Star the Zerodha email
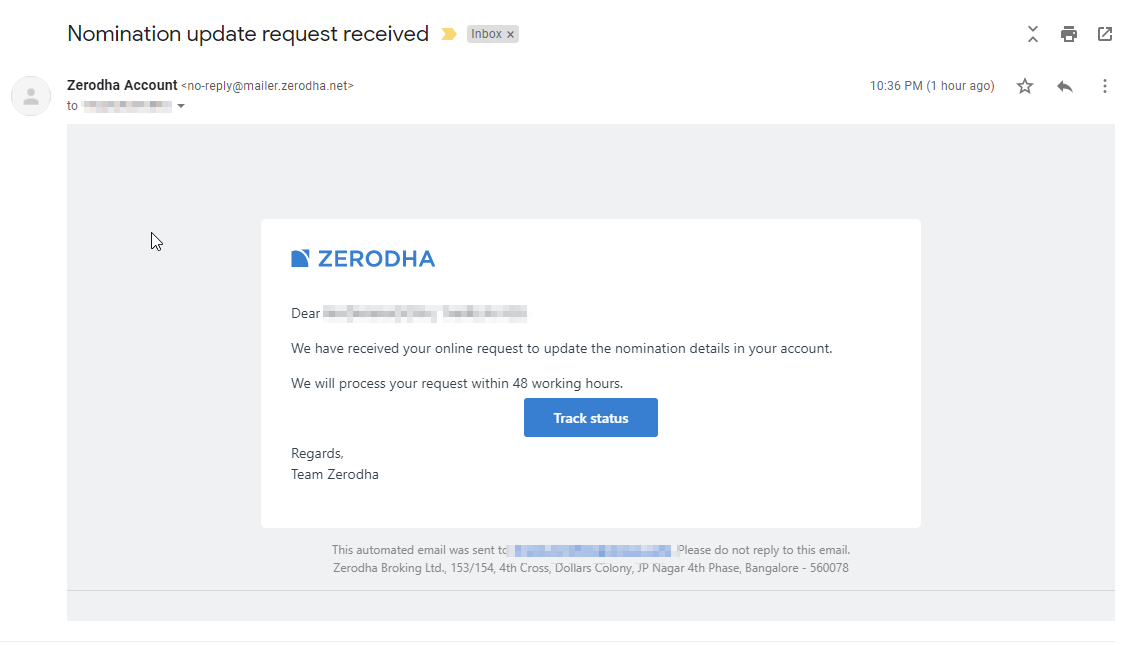1132x645 pixels. click(x=1024, y=87)
